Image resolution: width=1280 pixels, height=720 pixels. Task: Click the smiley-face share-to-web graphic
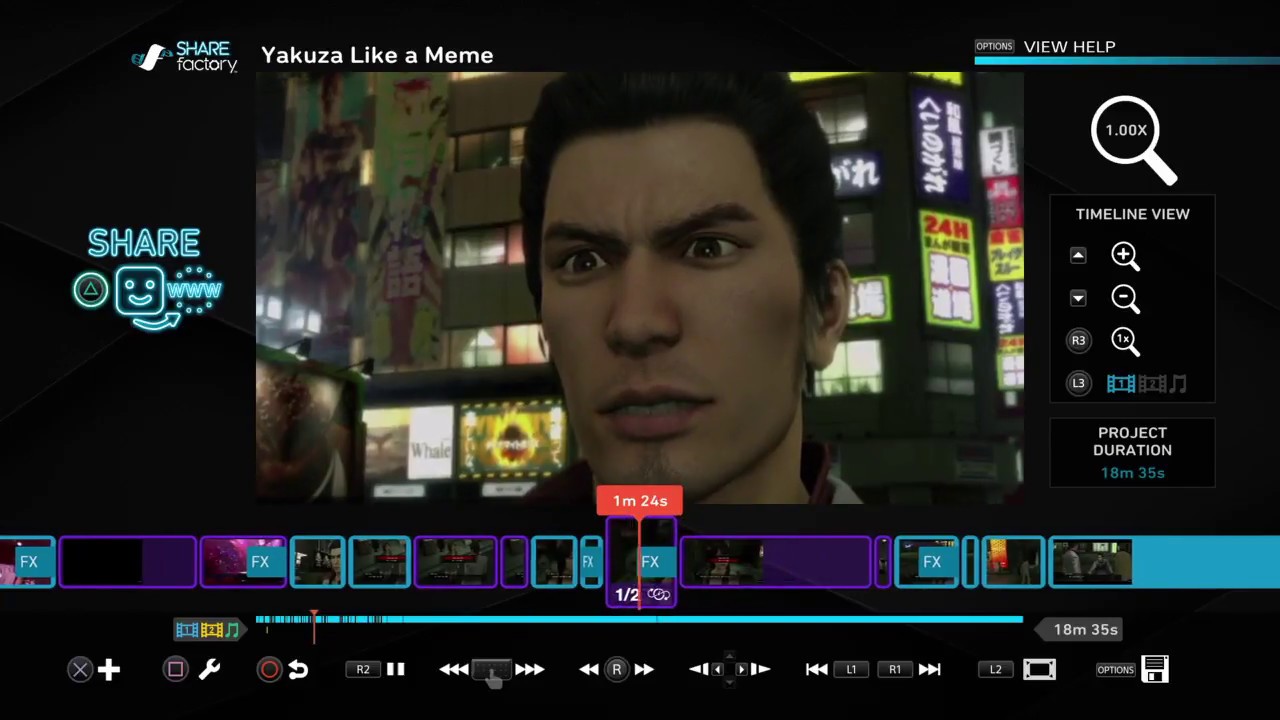[x=168, y=296]
